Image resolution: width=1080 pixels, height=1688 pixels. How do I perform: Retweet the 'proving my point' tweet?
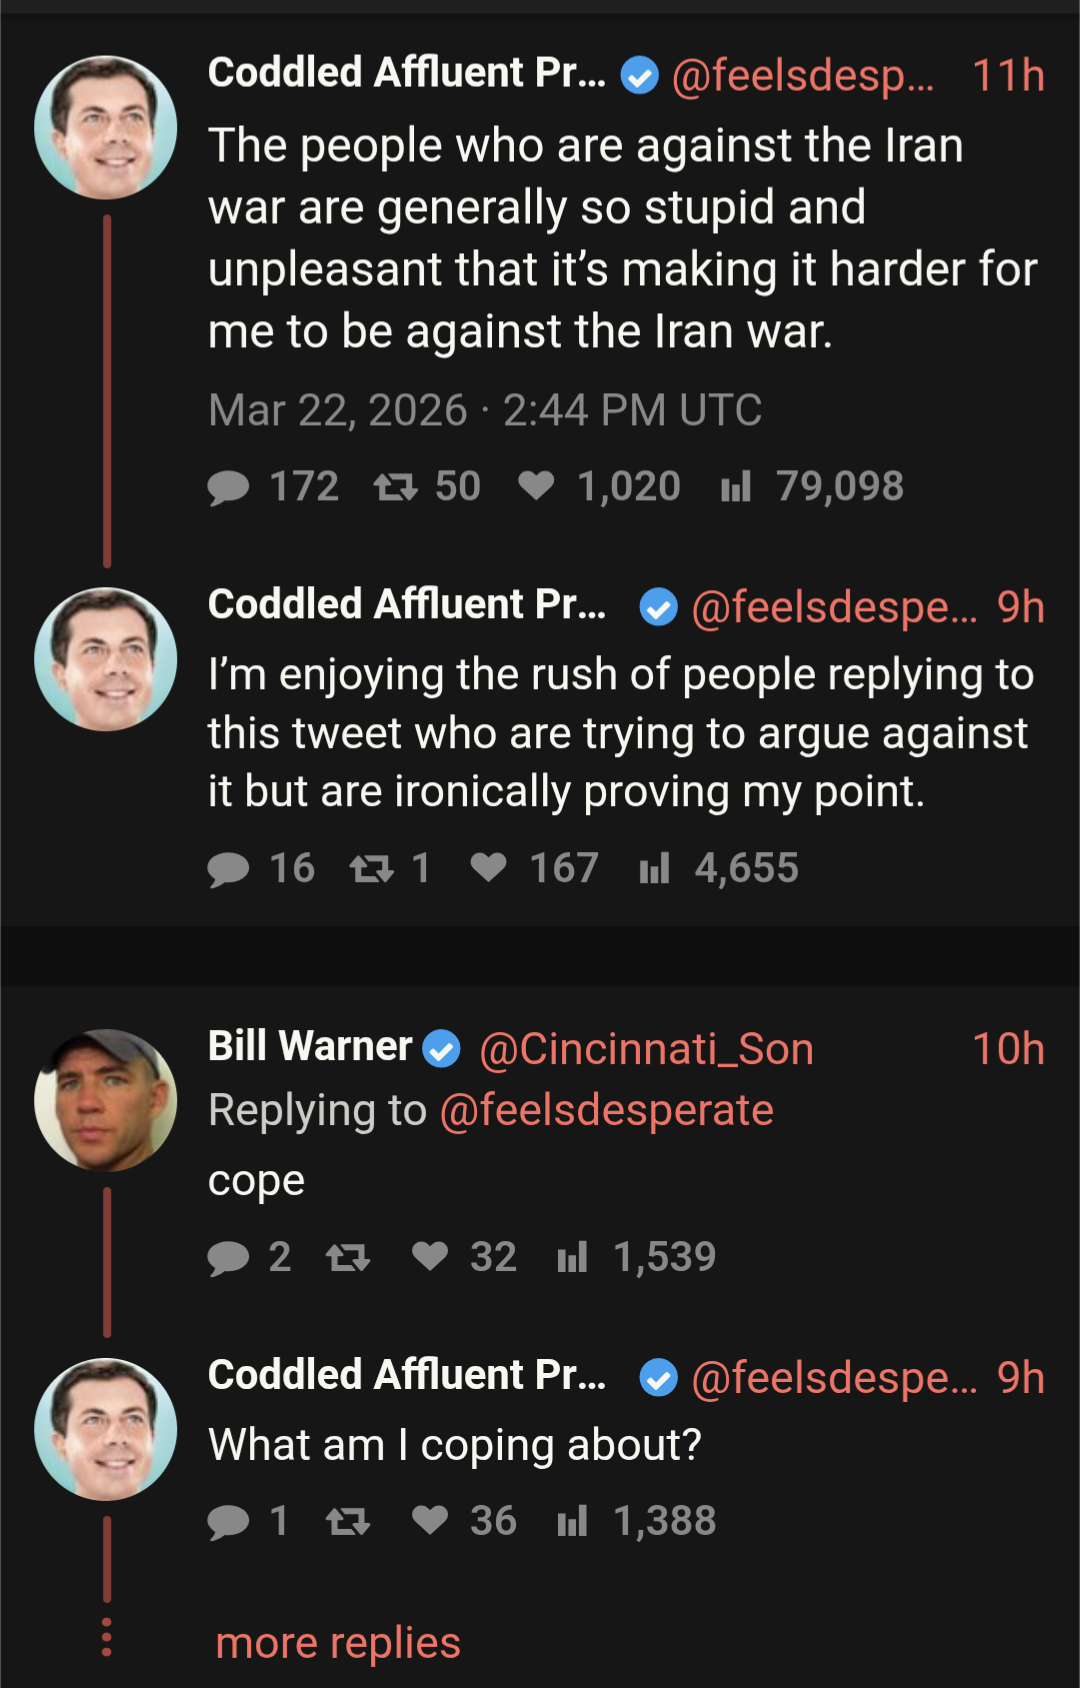371,869
